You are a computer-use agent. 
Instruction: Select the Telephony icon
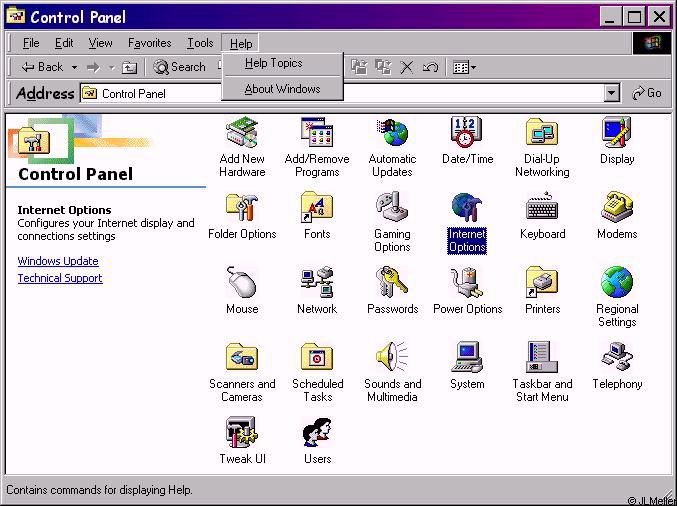617,357
